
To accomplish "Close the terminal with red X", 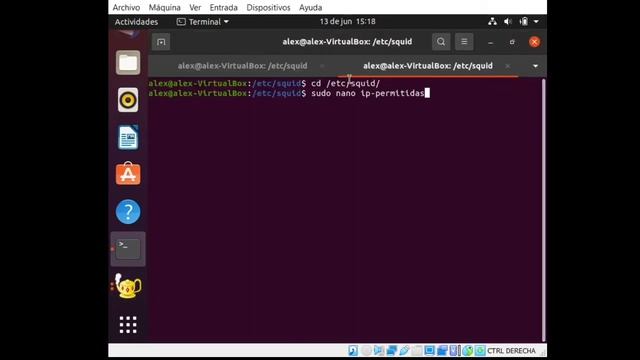I will click(534, 42).
